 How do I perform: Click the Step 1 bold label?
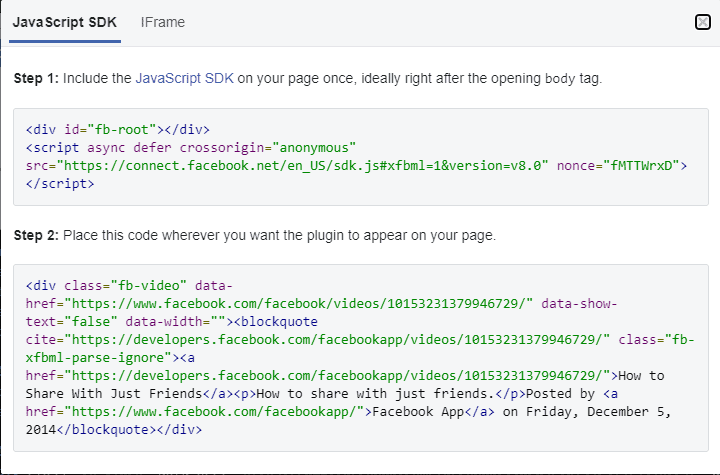tap(36, 79)
